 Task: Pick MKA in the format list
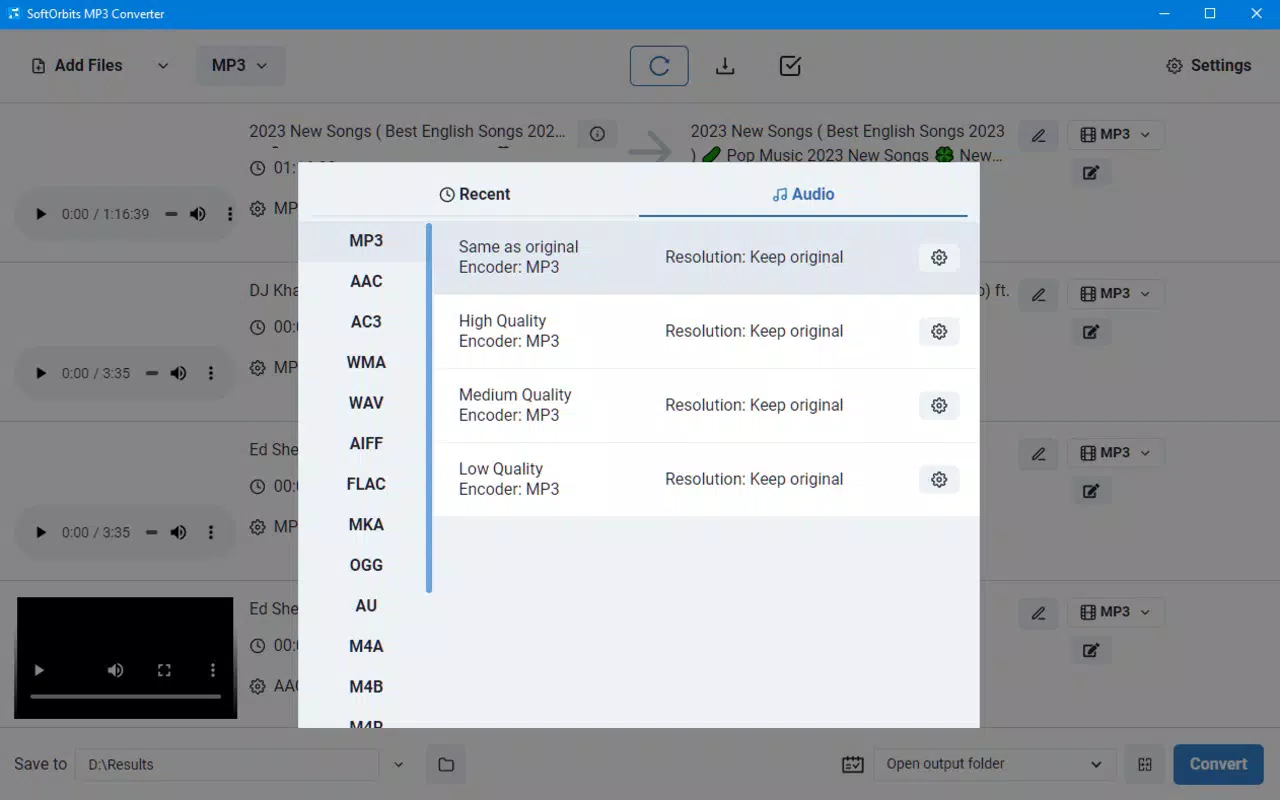[365, 525]
